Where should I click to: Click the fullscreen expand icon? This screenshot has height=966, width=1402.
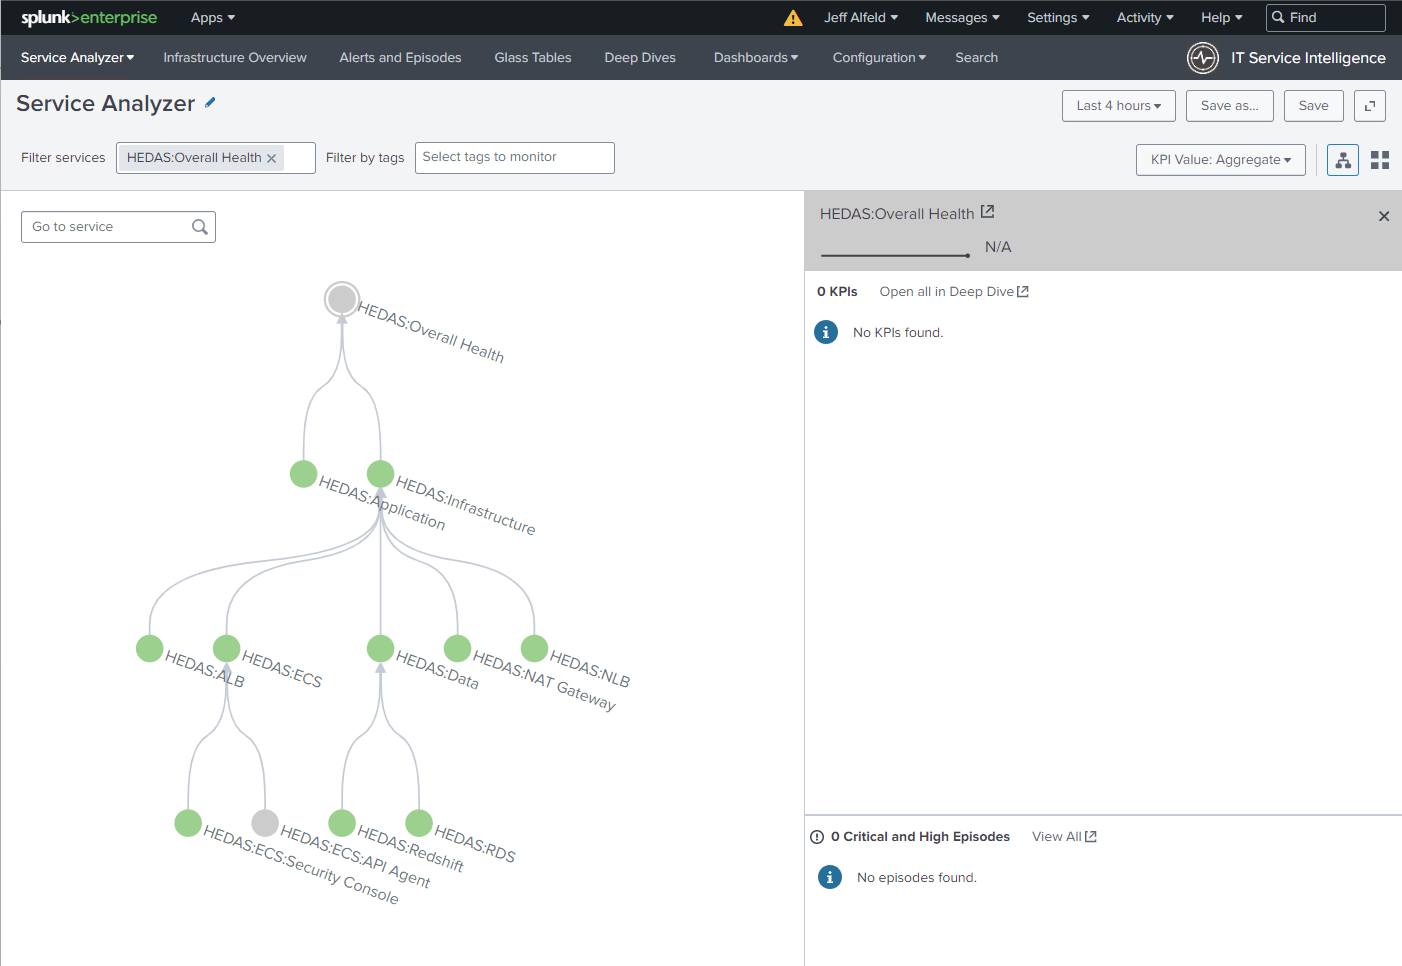[x=1370, y=106]
